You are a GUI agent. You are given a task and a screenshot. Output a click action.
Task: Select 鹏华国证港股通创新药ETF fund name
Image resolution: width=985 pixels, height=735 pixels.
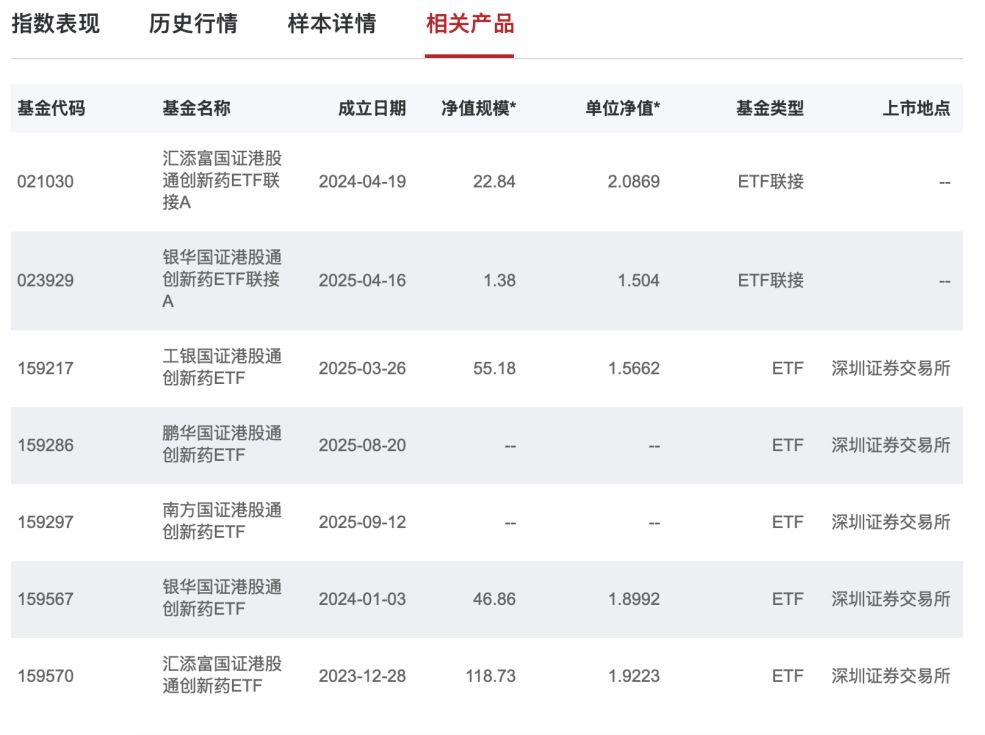coord(222,444)
